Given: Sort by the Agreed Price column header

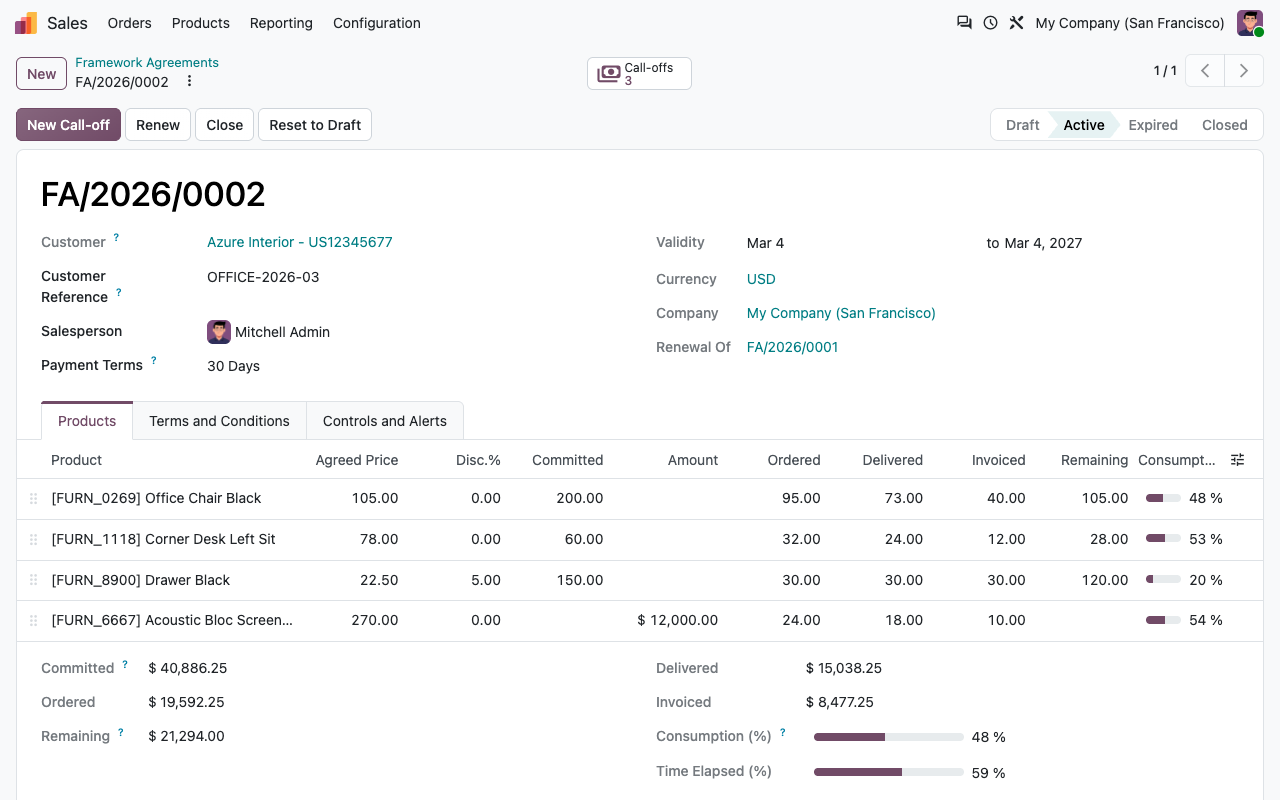Looking at the screenshot, I should (357, 460).
